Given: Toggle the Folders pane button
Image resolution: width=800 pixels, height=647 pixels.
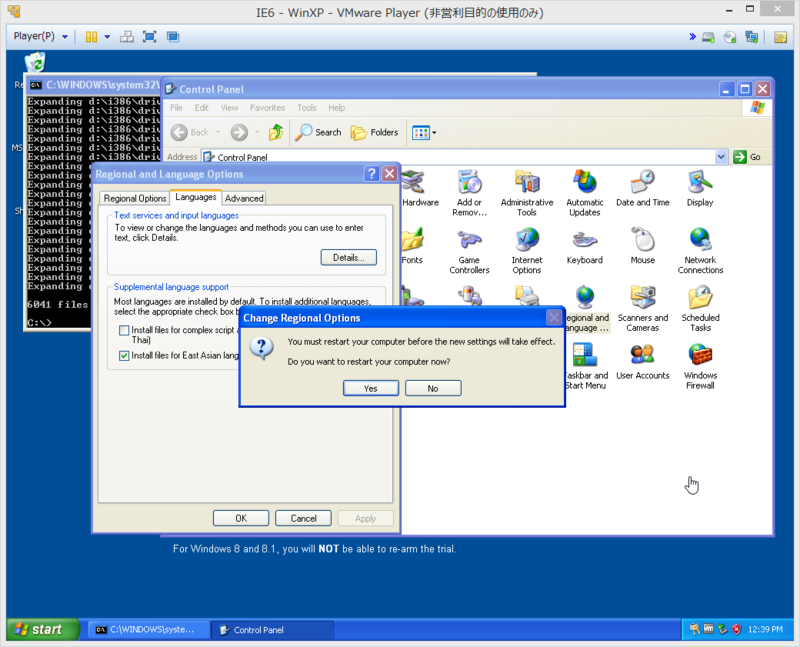Looking at the screenshot, I should click(374, 133).
